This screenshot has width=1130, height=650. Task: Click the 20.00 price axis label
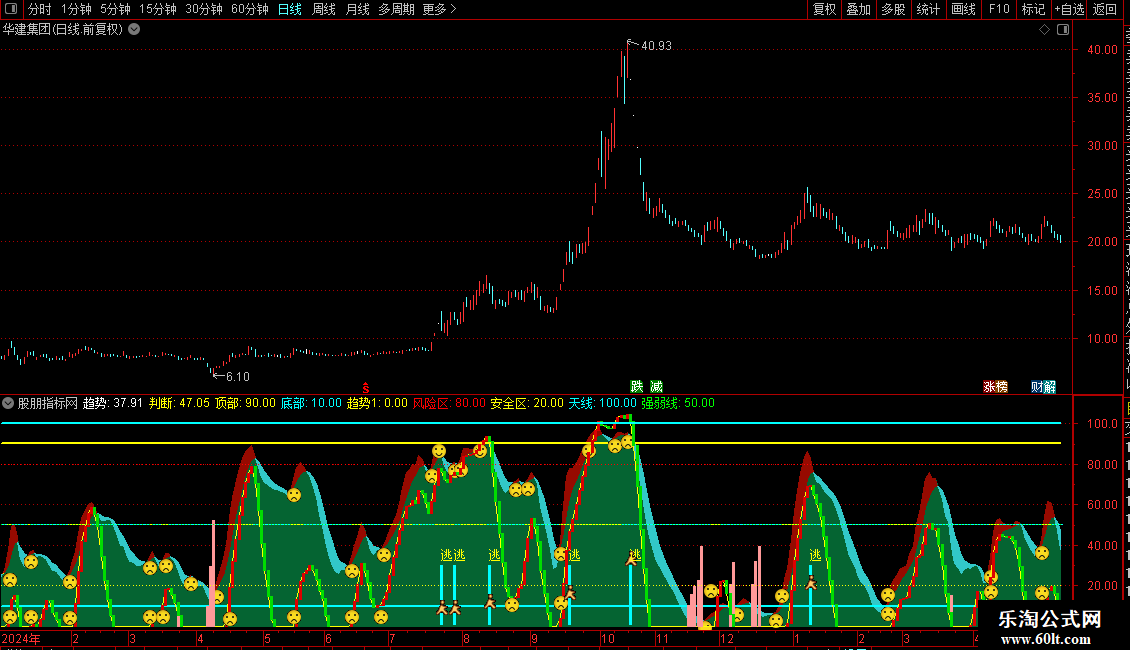pos(1103,241)
